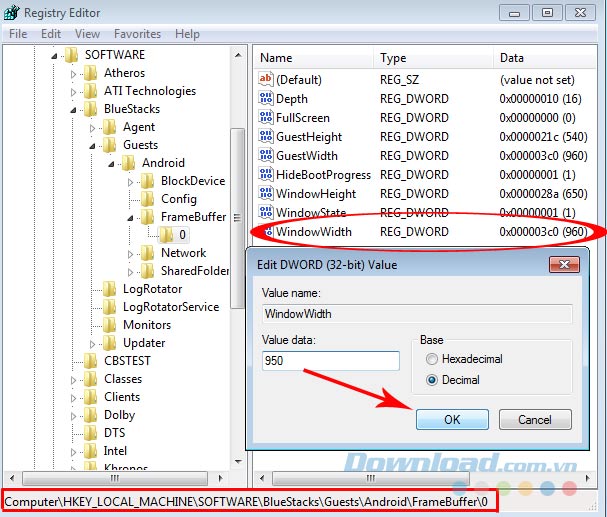
Task: Sort values by the Data column header
Action: (x=545, y=58)
